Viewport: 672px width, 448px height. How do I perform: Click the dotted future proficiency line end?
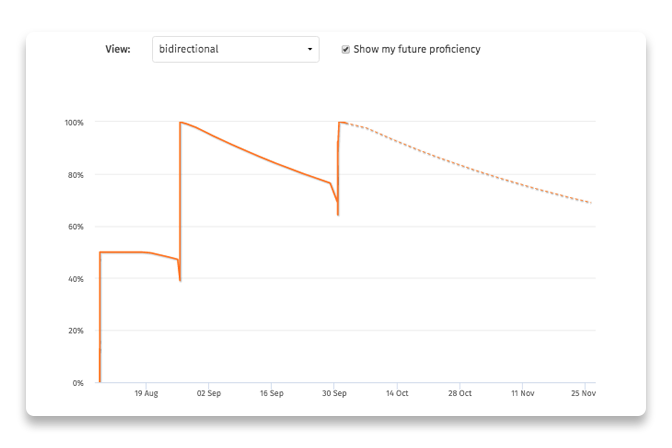591,202
